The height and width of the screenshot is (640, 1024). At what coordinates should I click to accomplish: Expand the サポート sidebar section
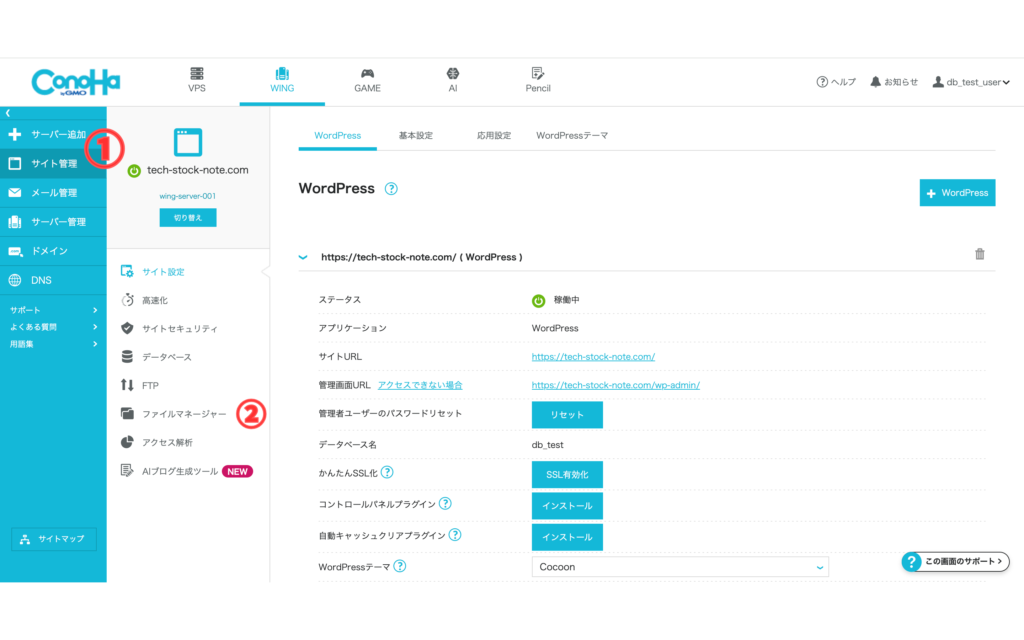click(x=53, y=311)
